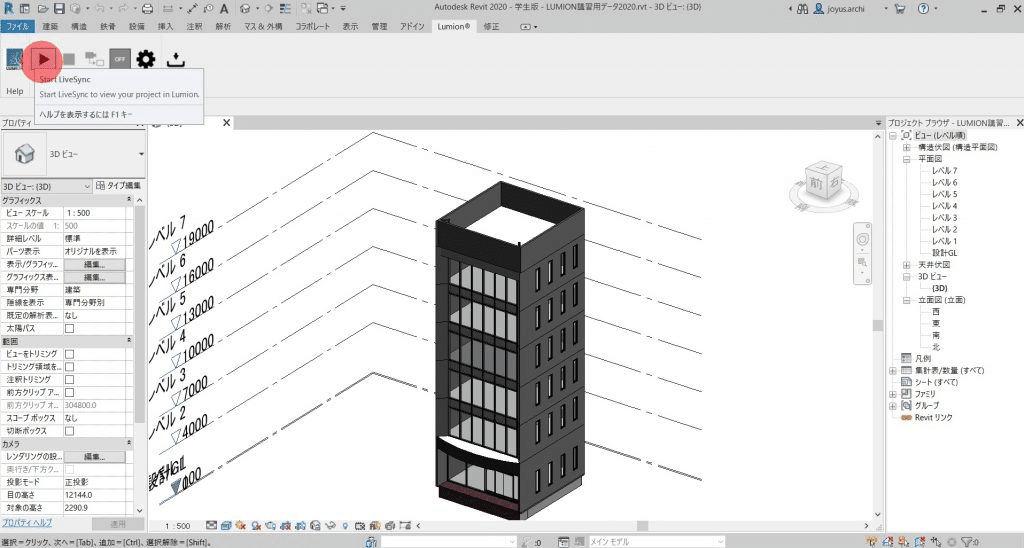
Task: Open Lumion settings gear icon
Action: (x=146, y=60)
